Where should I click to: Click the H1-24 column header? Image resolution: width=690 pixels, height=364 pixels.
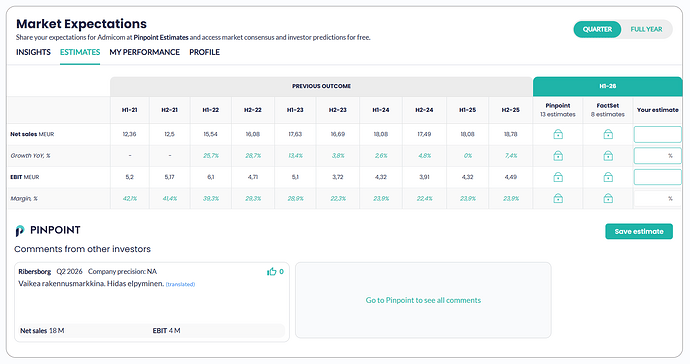(x=381, y=110)
